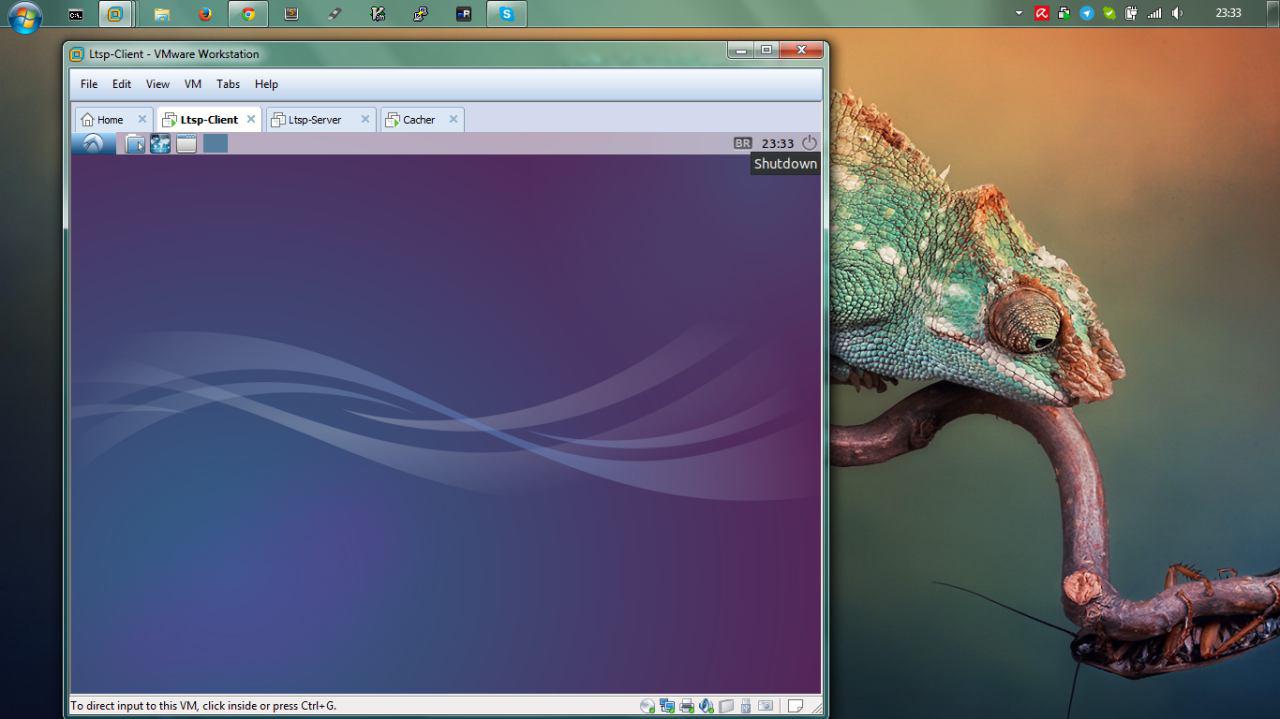This screenshot has width=1280, height=719.
Task: Launch the file manager in guest panel
Action: pos(135,144)
